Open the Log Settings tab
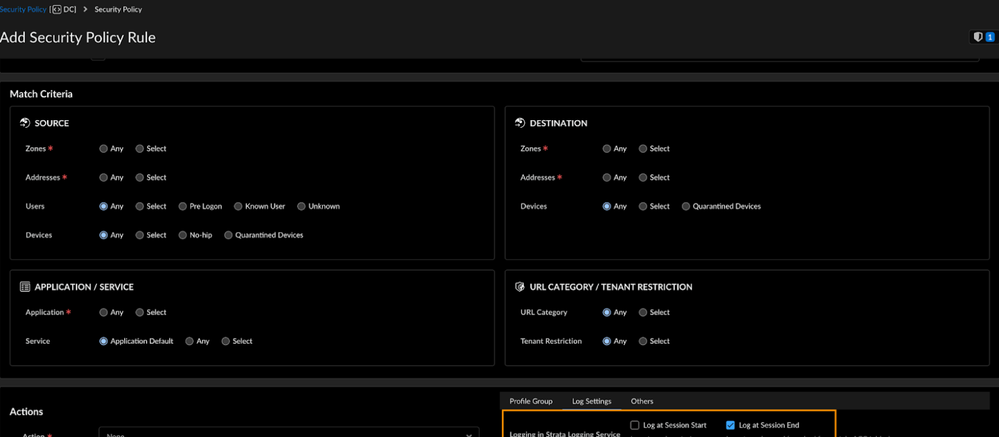The width and height of the screenshot is (999, 437). (591, 401)
